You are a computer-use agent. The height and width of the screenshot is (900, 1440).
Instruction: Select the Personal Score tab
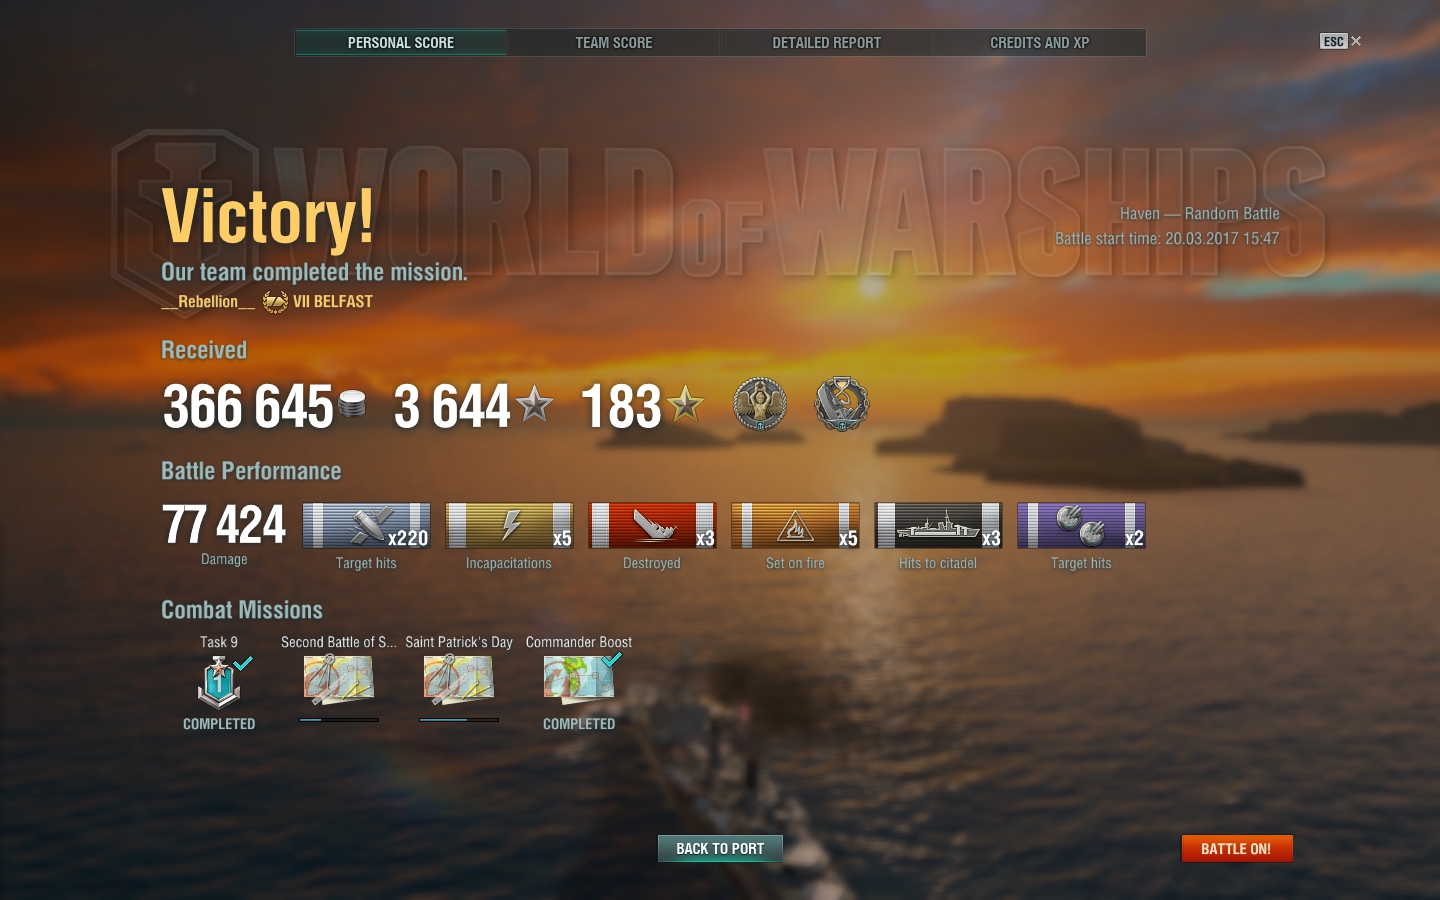pyautogui.click(x=400, y=43)
